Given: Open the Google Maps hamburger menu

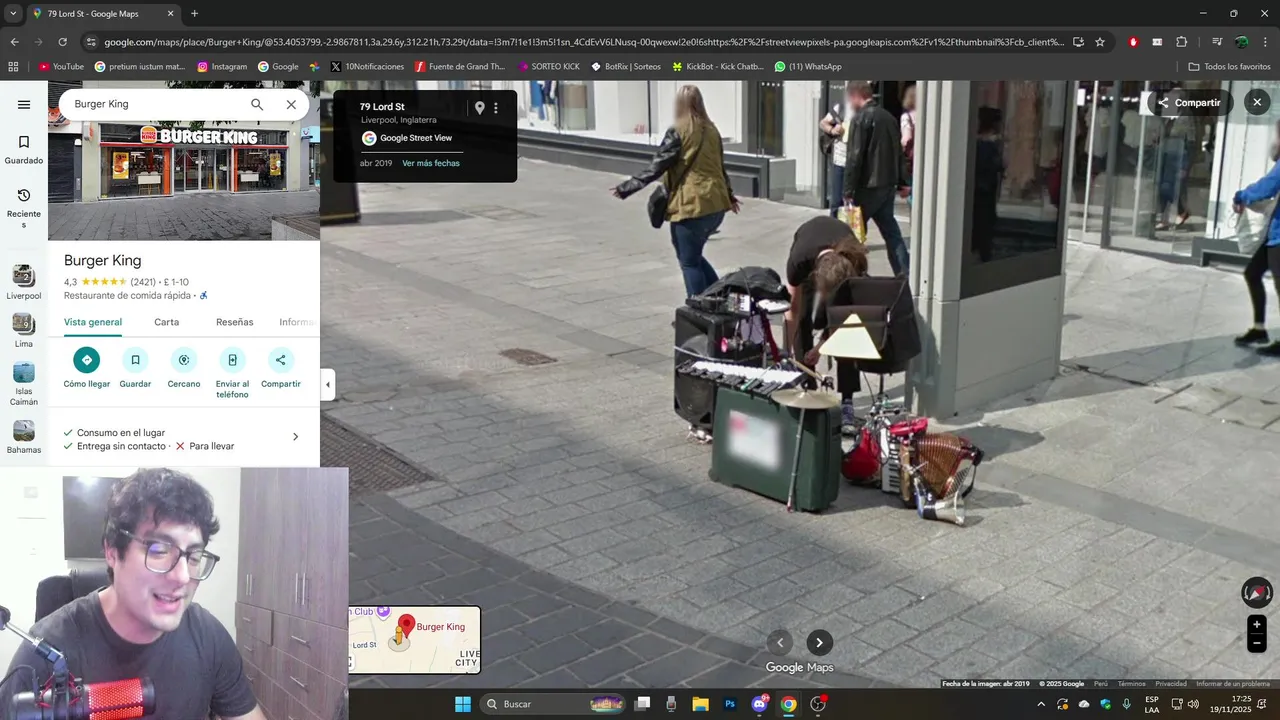Looking at the screenshot, I should tap(24, 104).
